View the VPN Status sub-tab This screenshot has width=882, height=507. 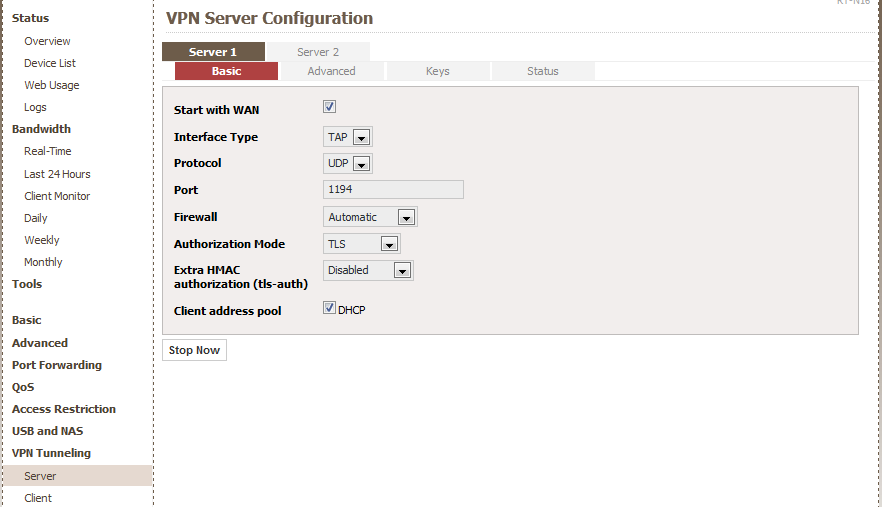point(542,71)
